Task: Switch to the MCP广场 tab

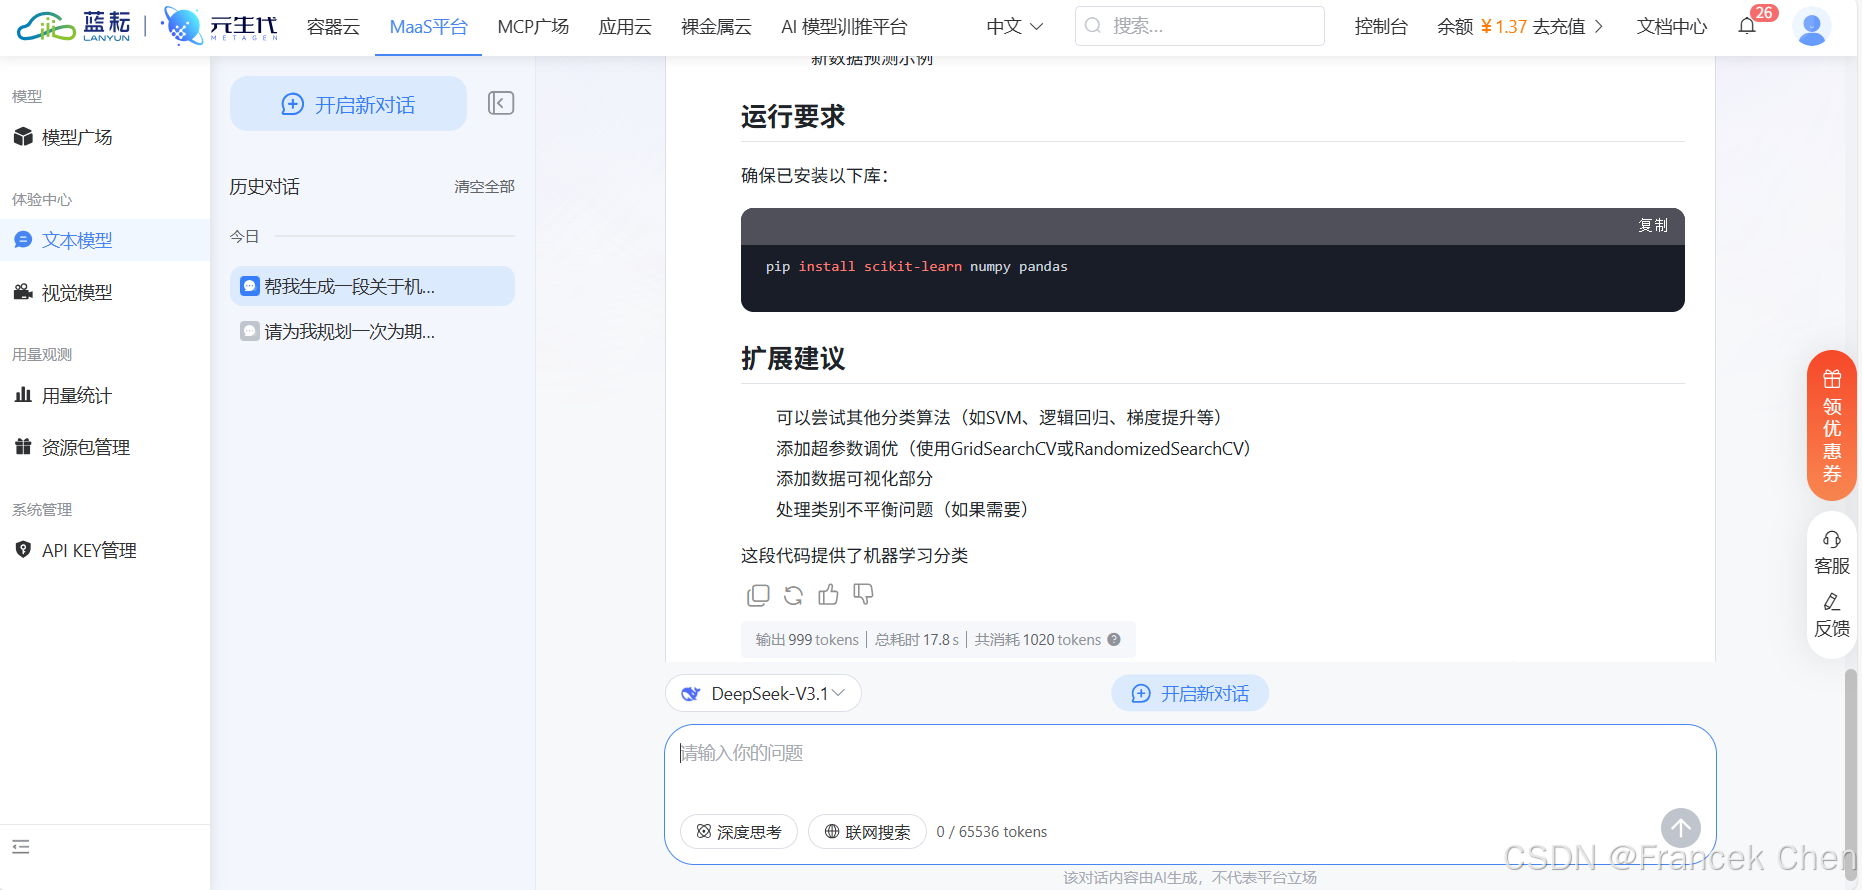Action: 533,27
